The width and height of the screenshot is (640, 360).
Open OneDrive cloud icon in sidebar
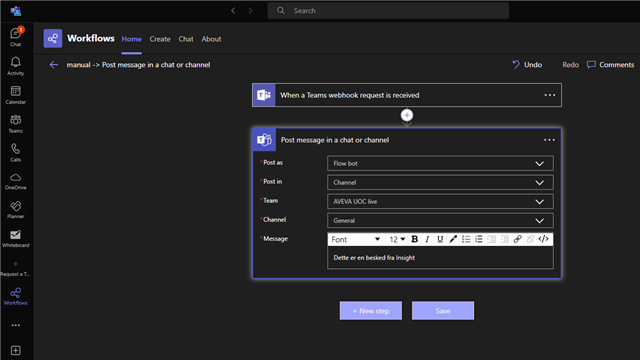16,181
